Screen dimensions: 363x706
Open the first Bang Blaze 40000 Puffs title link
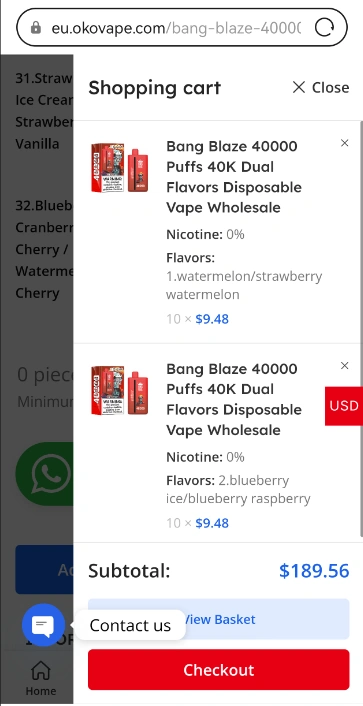[x=234, y=177]
